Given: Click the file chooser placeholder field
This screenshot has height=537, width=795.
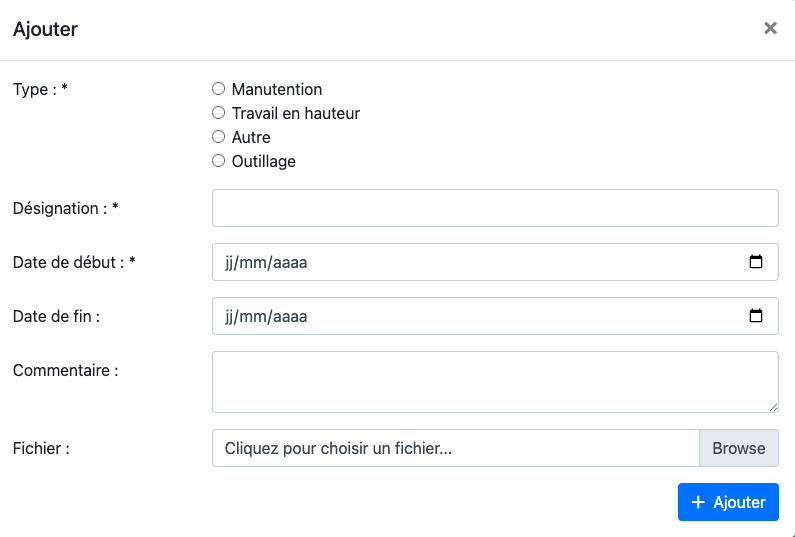Looking at the screenshot, I should [455, 449].
